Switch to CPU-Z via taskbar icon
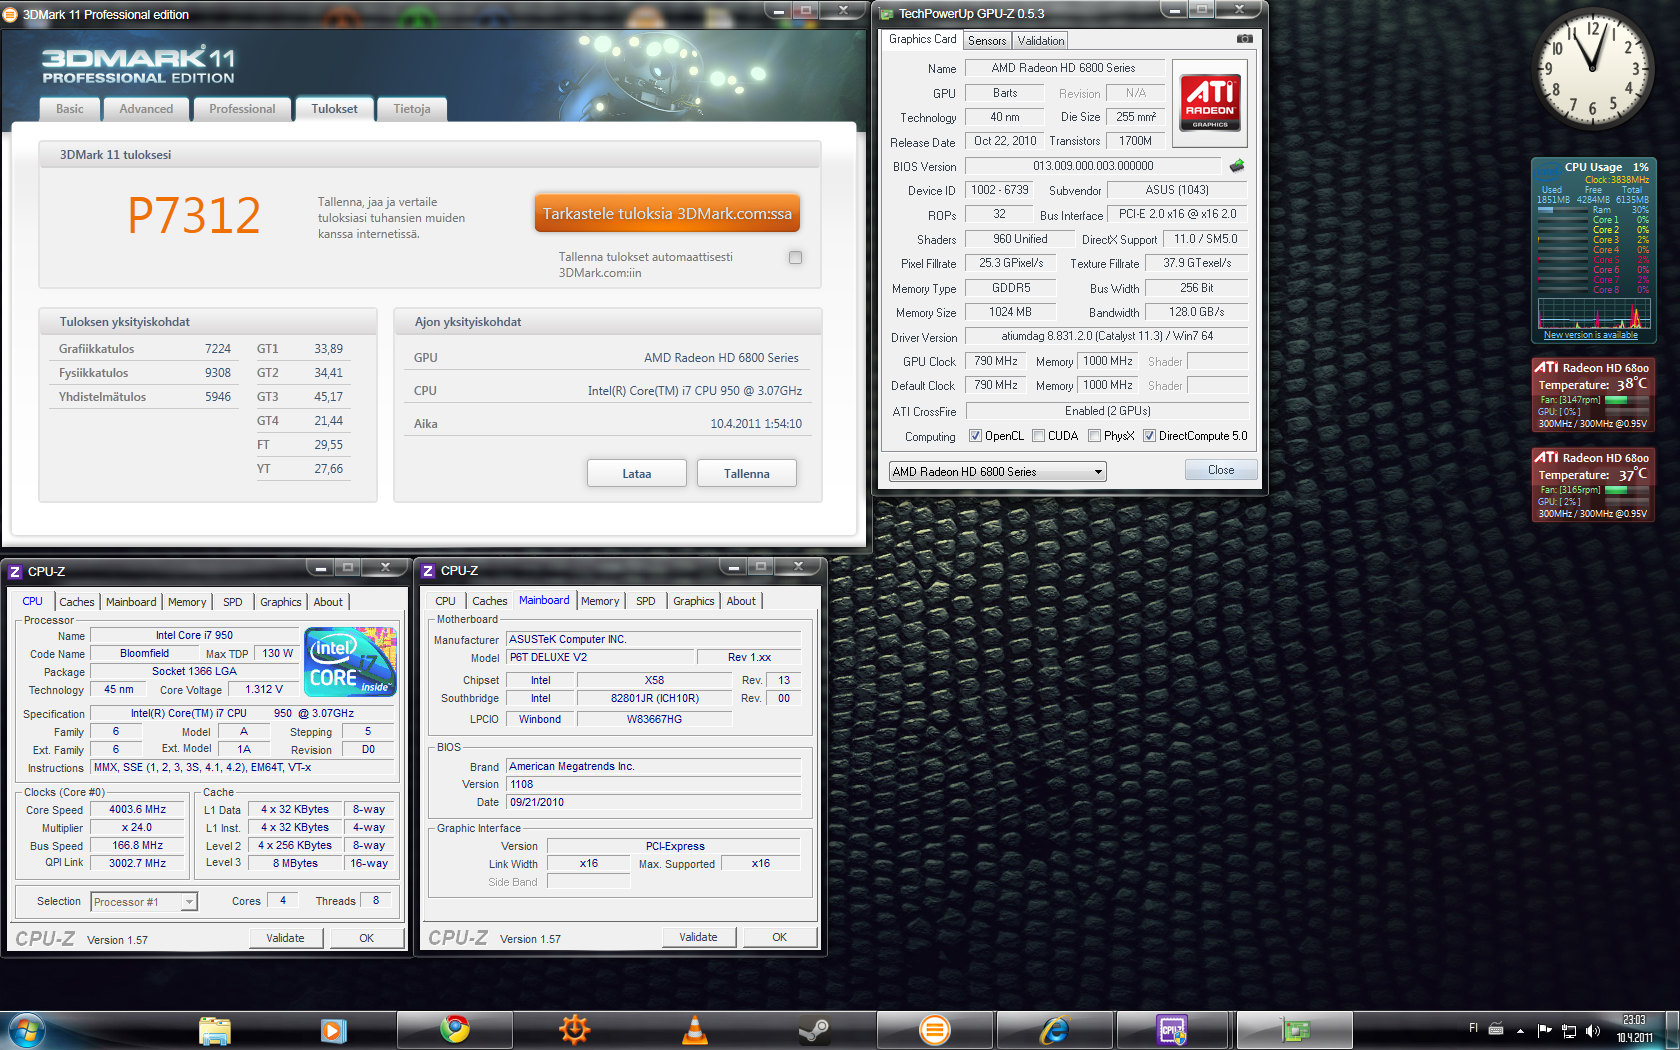Viewport: 1680px width, 1050px height. click(1174, 1030)
